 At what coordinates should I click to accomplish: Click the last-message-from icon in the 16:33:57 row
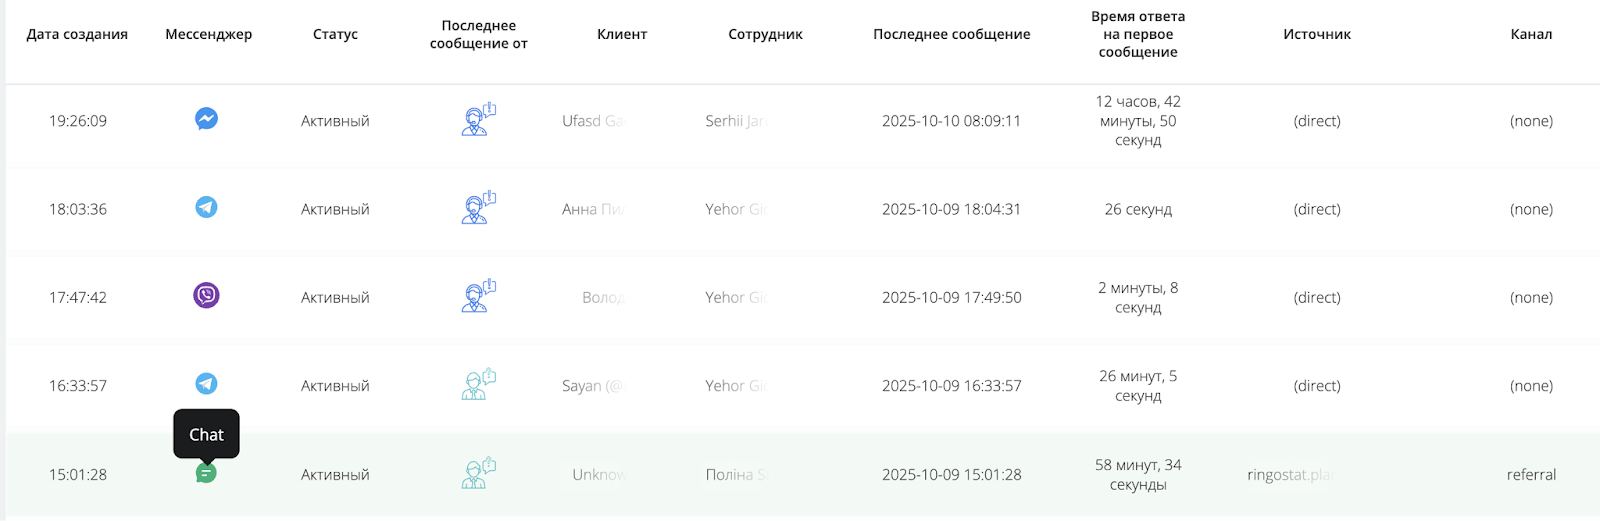point(478,385)
